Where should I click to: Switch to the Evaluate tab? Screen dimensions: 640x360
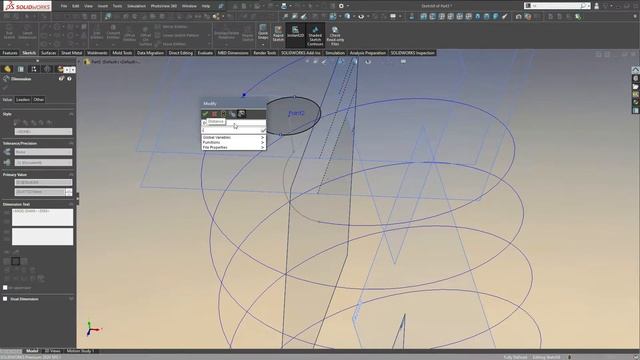click(x=205, y=53)
